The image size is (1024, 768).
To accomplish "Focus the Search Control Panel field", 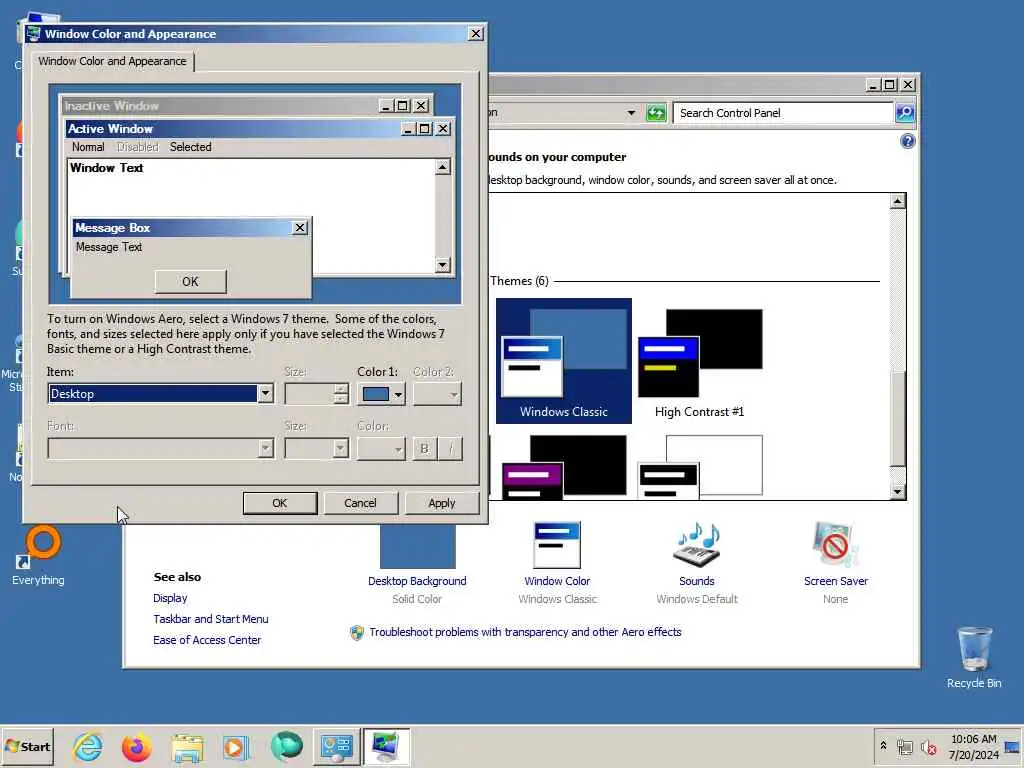I will coord(782,113).
